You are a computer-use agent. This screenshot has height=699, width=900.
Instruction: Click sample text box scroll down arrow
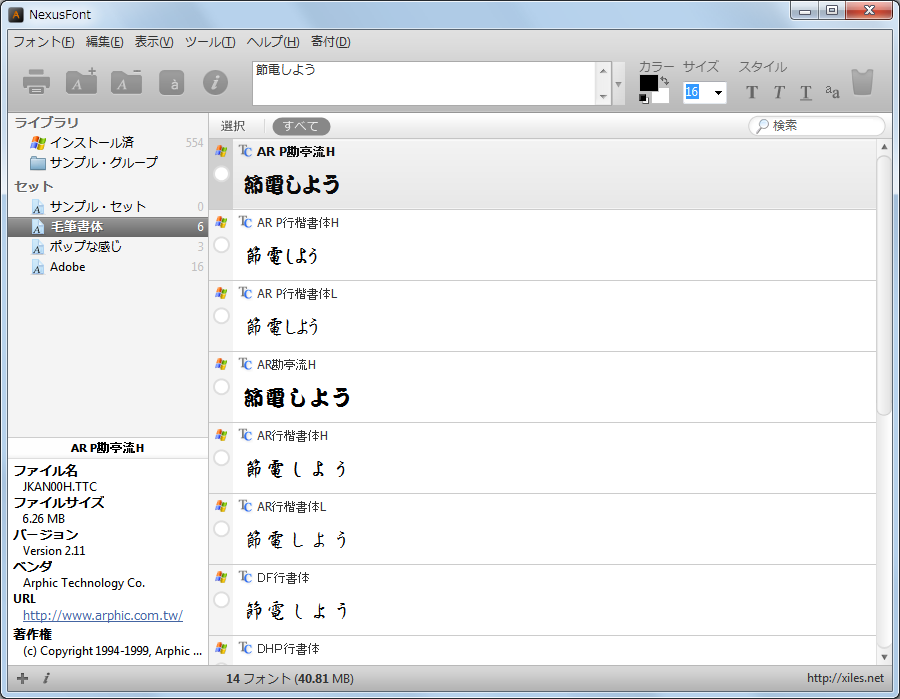pyautogui.click(x=603, y=96)
